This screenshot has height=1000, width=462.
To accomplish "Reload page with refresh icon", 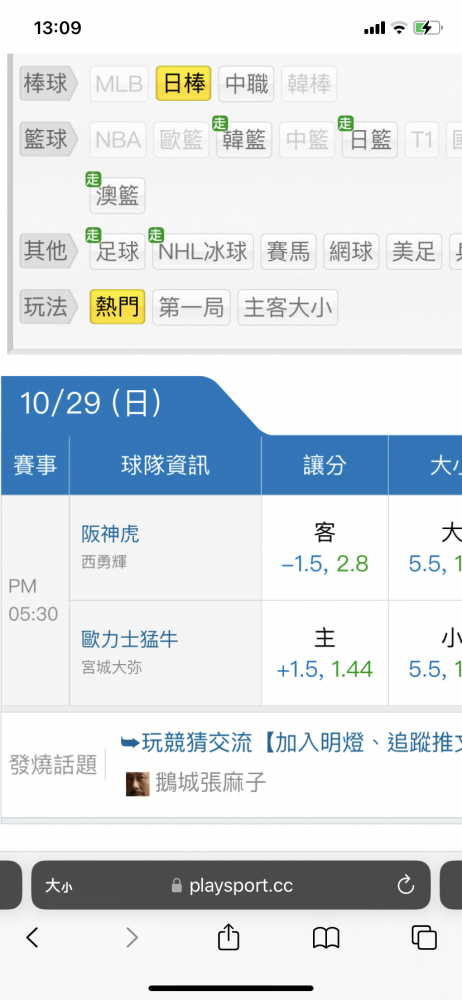I will pyautogui.click(x=406, y=885).
